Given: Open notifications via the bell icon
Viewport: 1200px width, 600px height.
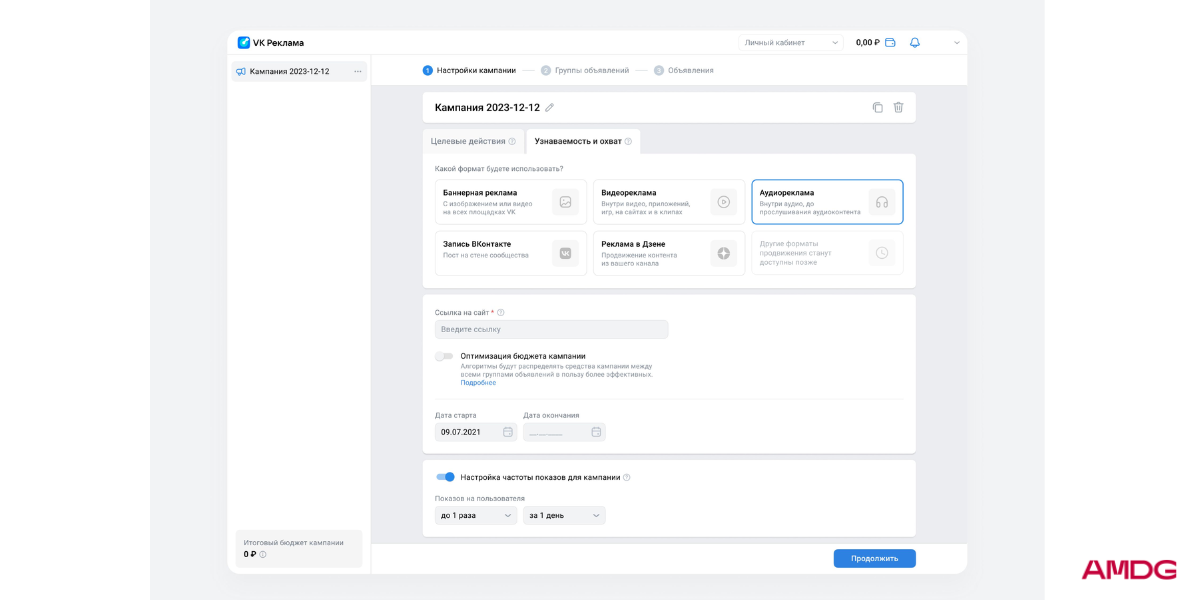Looking at the screenshot, I should point(914,43).
